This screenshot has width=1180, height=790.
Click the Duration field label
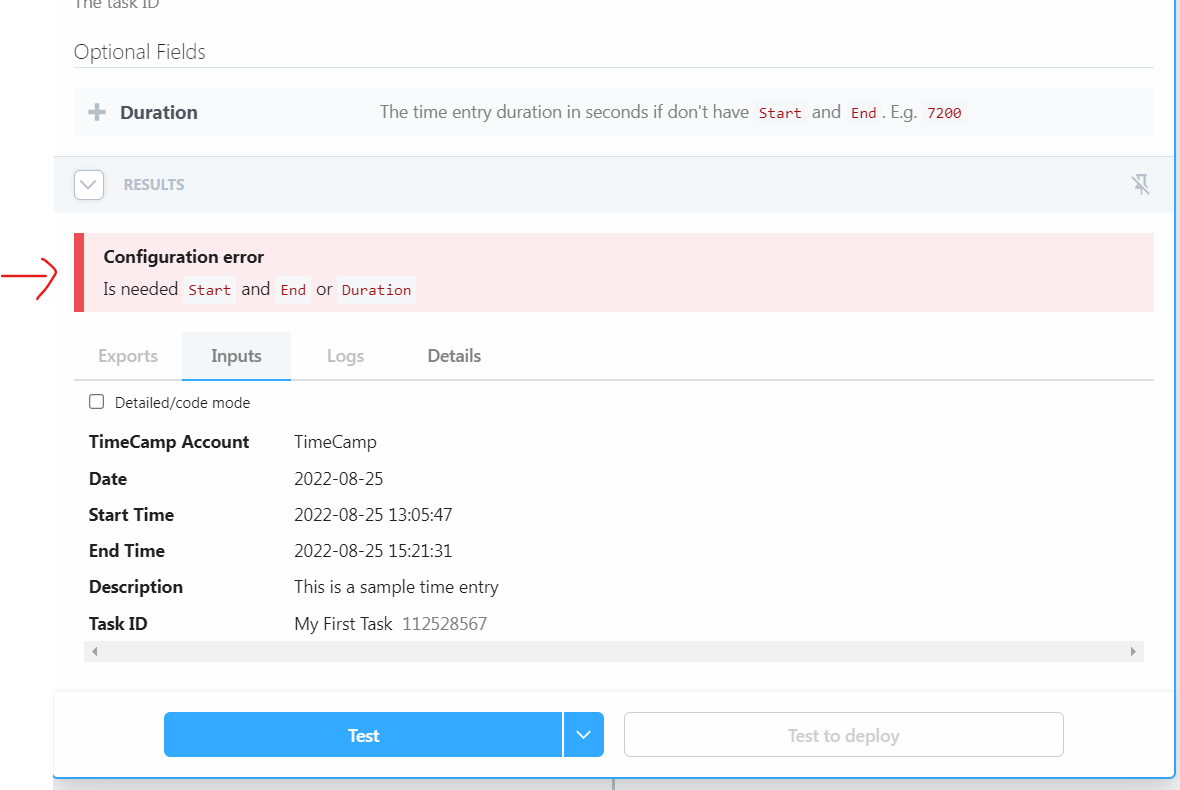(159, 112)
